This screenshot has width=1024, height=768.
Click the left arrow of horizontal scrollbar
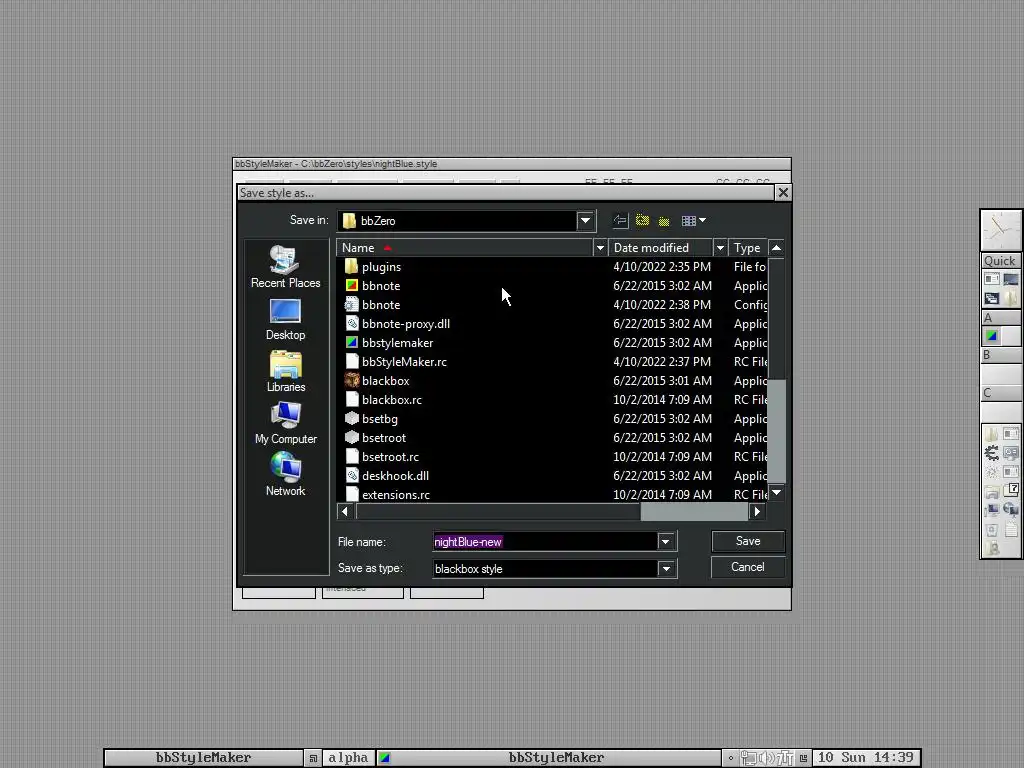345,511
